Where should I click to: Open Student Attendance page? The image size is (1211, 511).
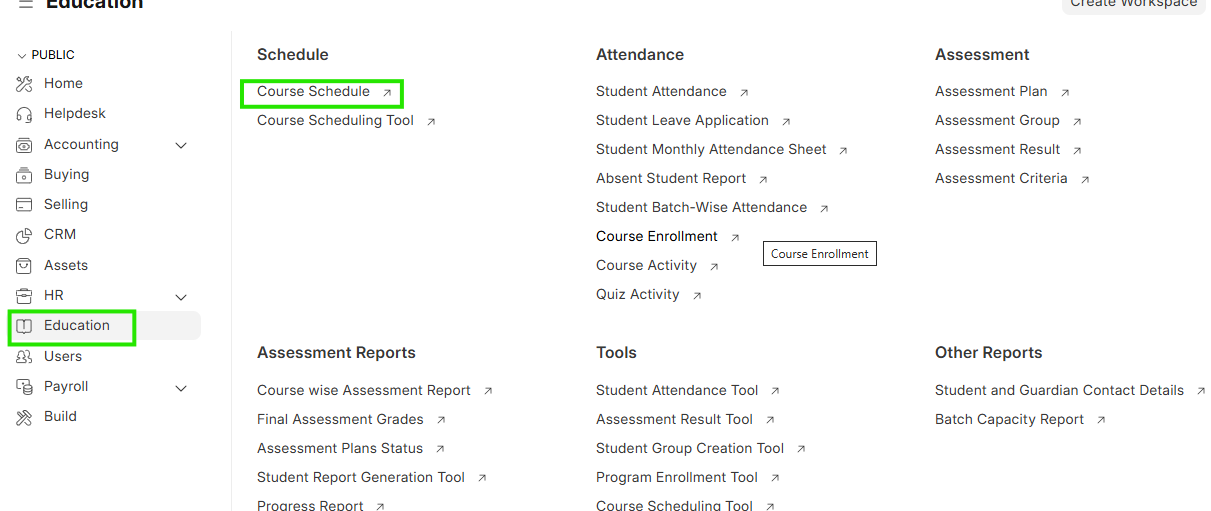[661, 92]
